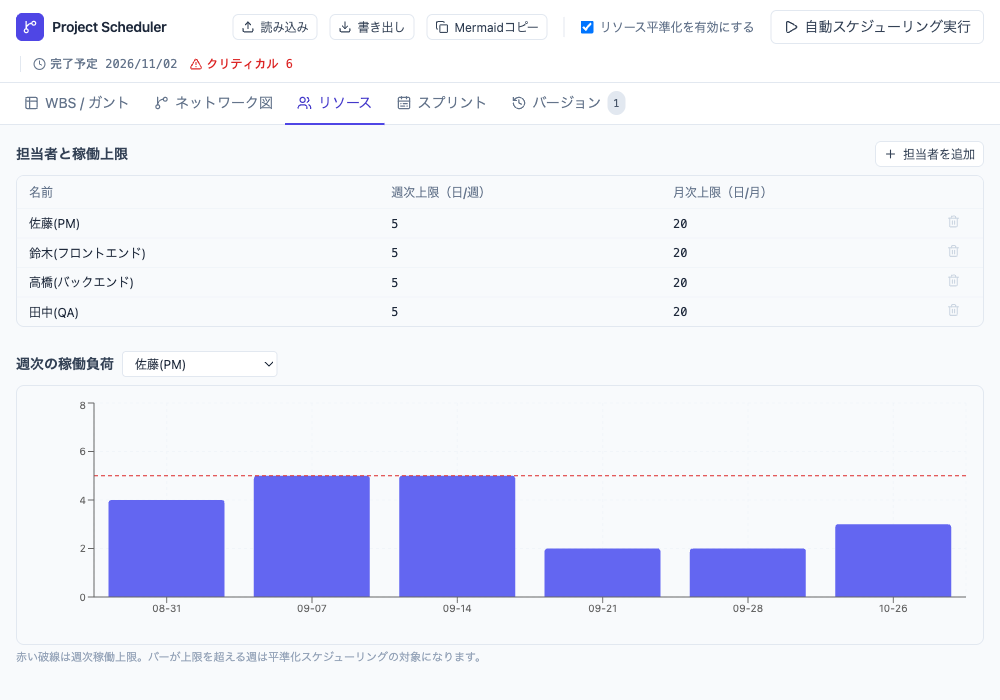Click the クリティカル warning triangle icon

click(x=196, y=64)
